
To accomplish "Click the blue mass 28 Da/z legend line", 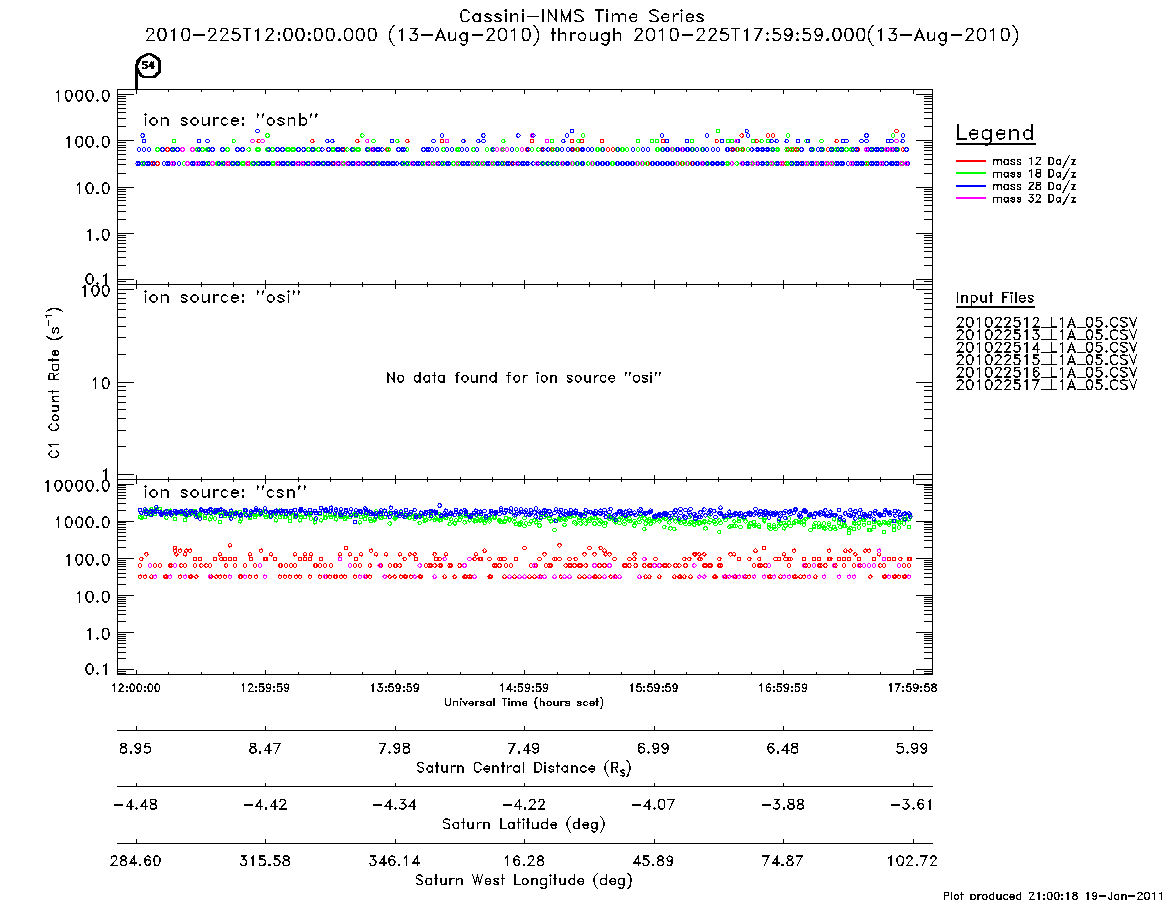I will [970, 187].
